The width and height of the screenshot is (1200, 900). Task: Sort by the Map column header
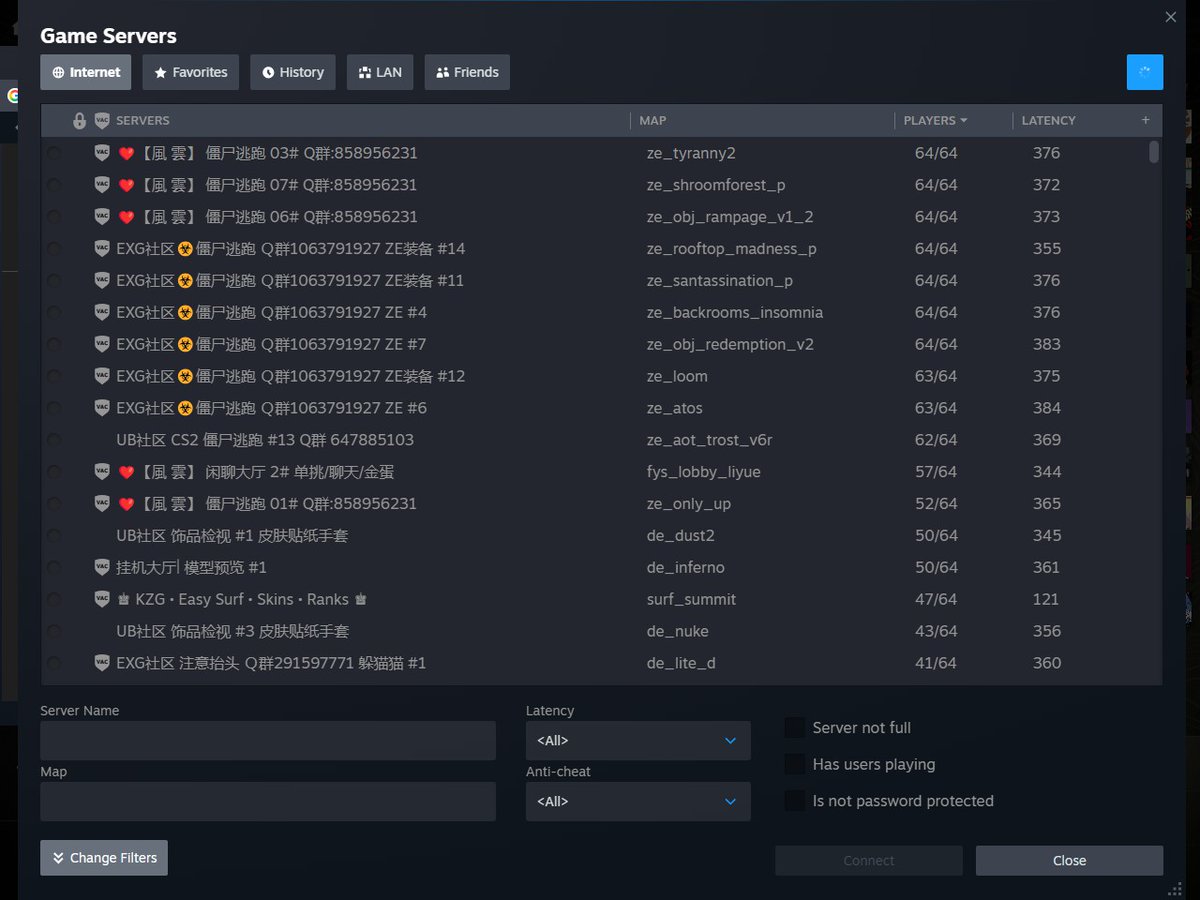[653, 120]
